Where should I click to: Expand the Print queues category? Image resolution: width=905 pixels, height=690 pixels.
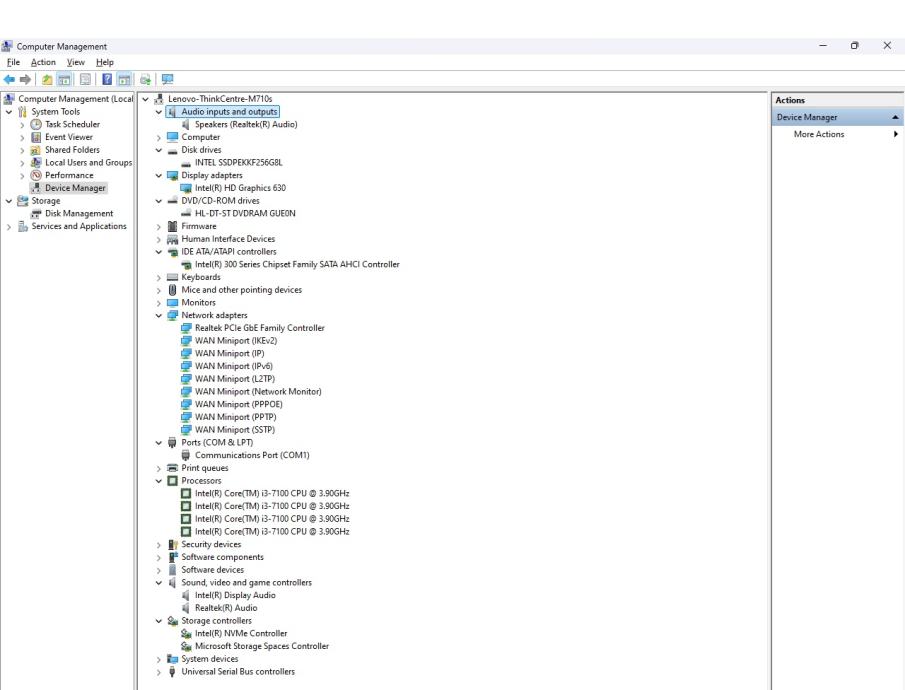[x=159, y=468]
